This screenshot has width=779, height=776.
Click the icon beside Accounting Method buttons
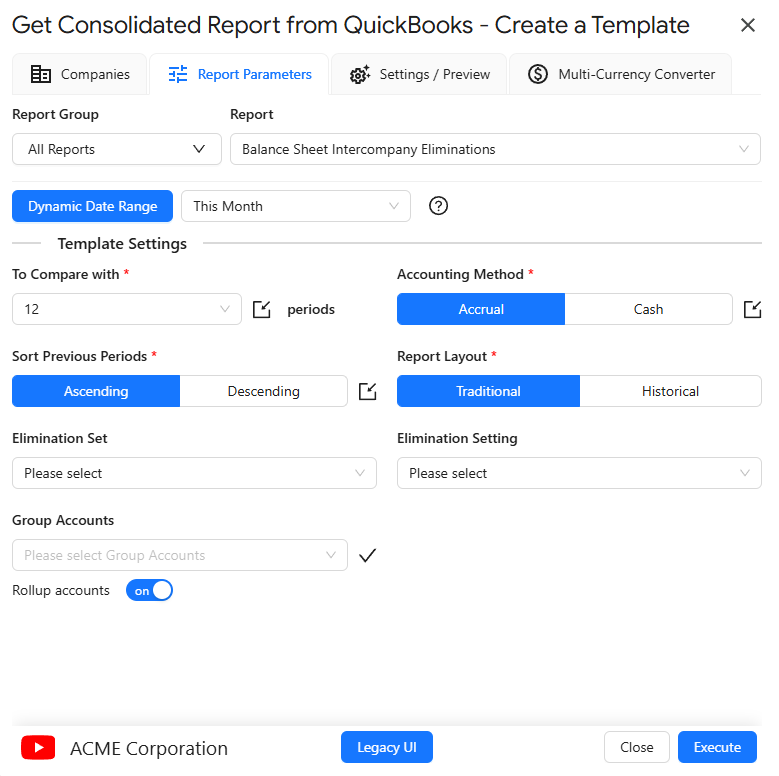752,309
